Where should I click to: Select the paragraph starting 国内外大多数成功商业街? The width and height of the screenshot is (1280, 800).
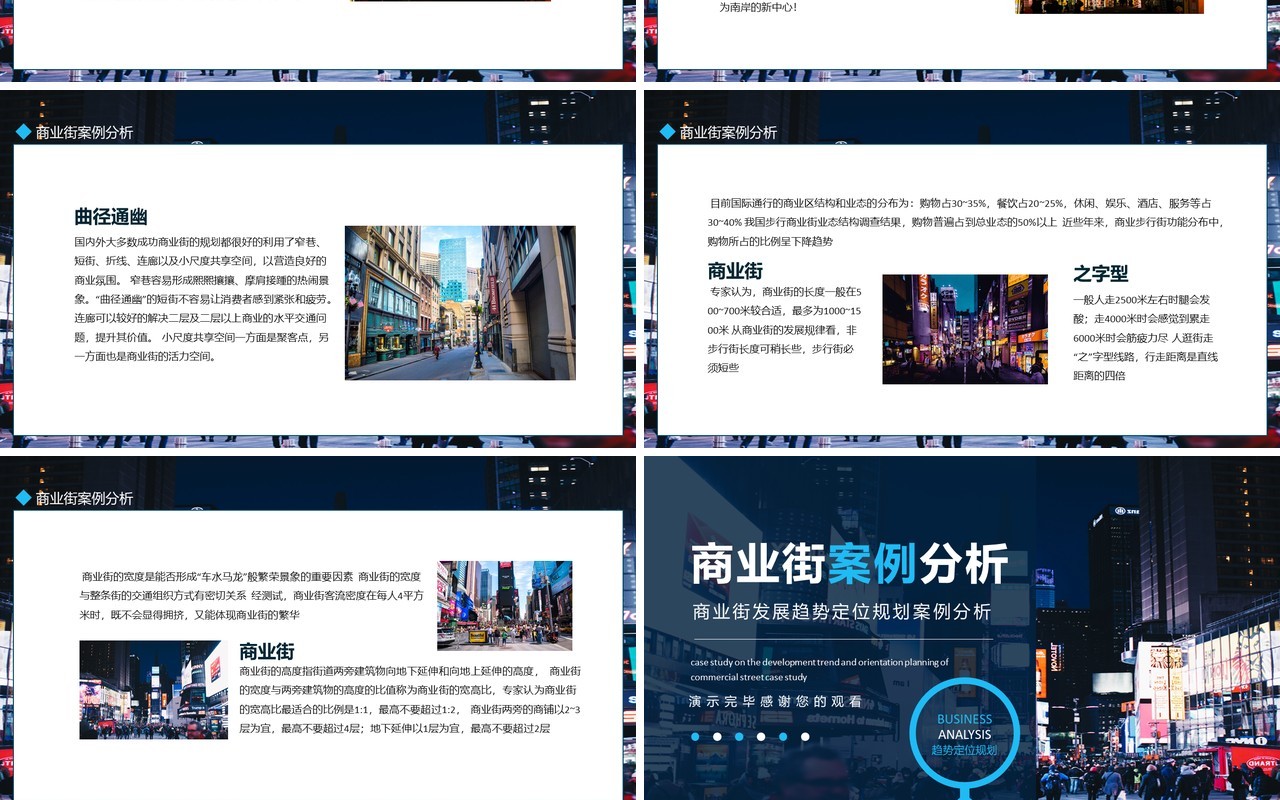pos(203,299)
